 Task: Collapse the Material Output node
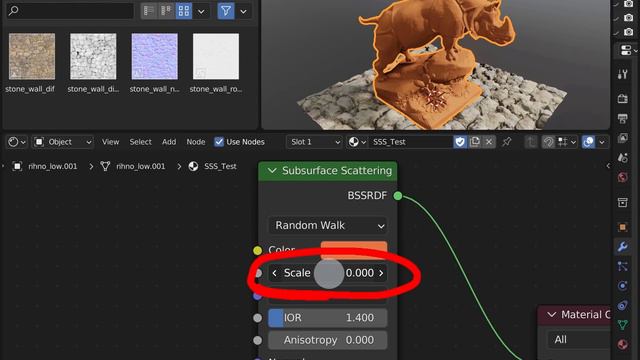point(552,315)
